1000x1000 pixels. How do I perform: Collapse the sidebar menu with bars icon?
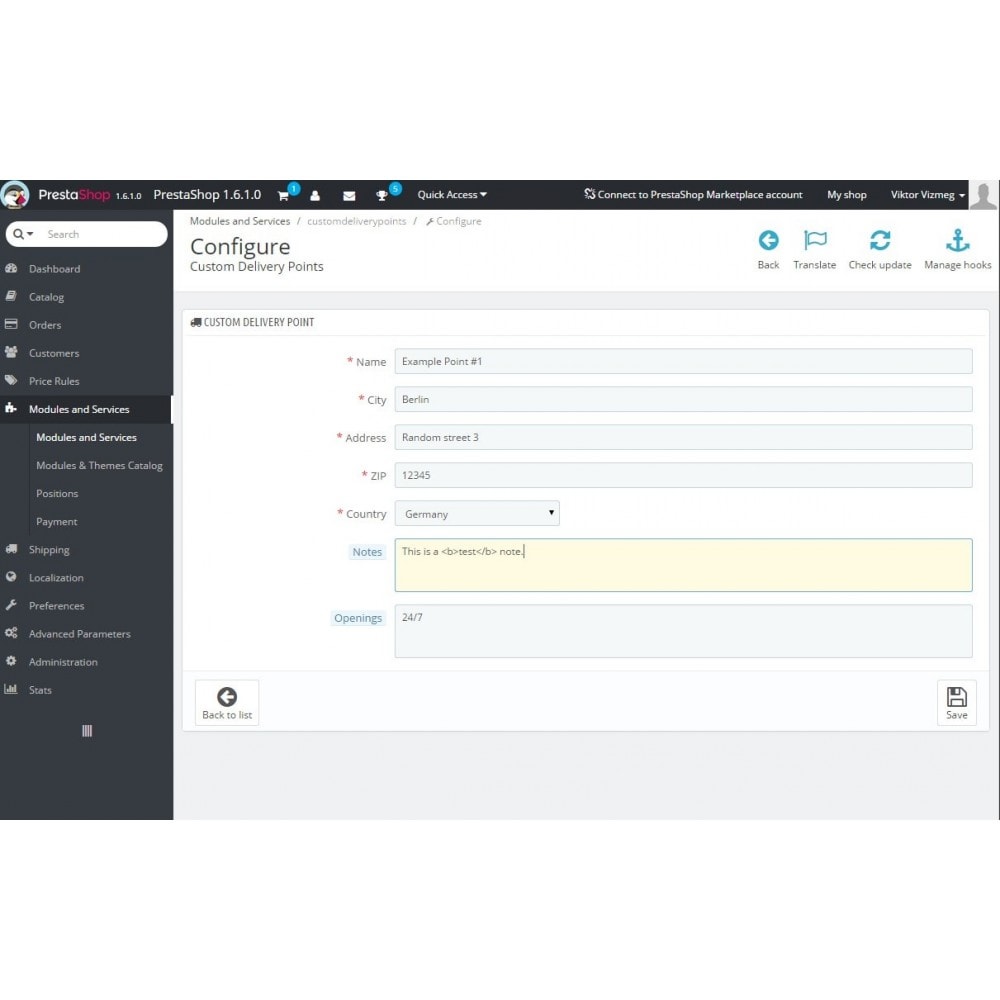coord(87,731)
